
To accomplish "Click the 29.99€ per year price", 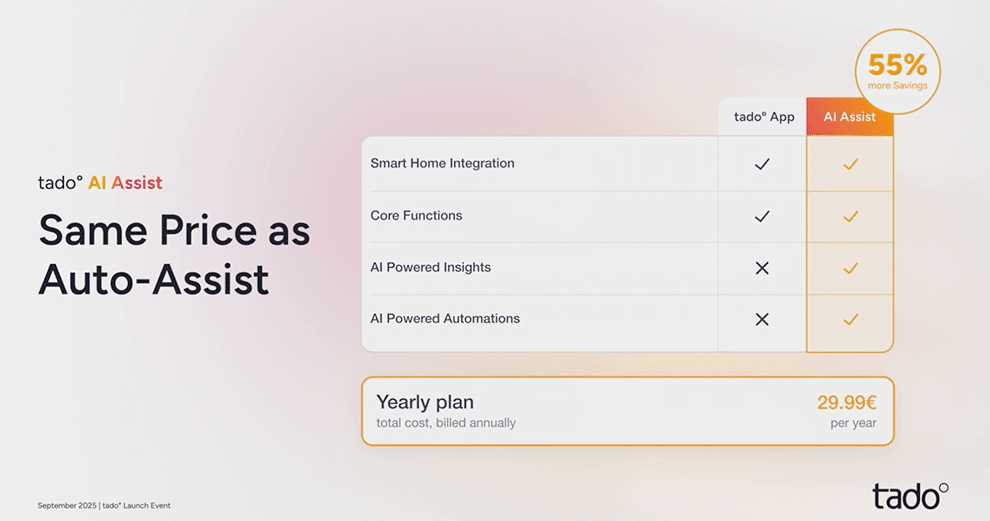I will 847,411.
